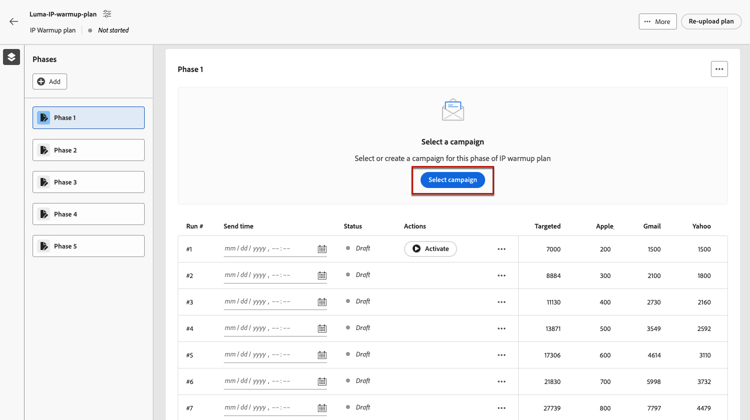
Task: Open plan settings sliders icon
Action: click(107, 14)
